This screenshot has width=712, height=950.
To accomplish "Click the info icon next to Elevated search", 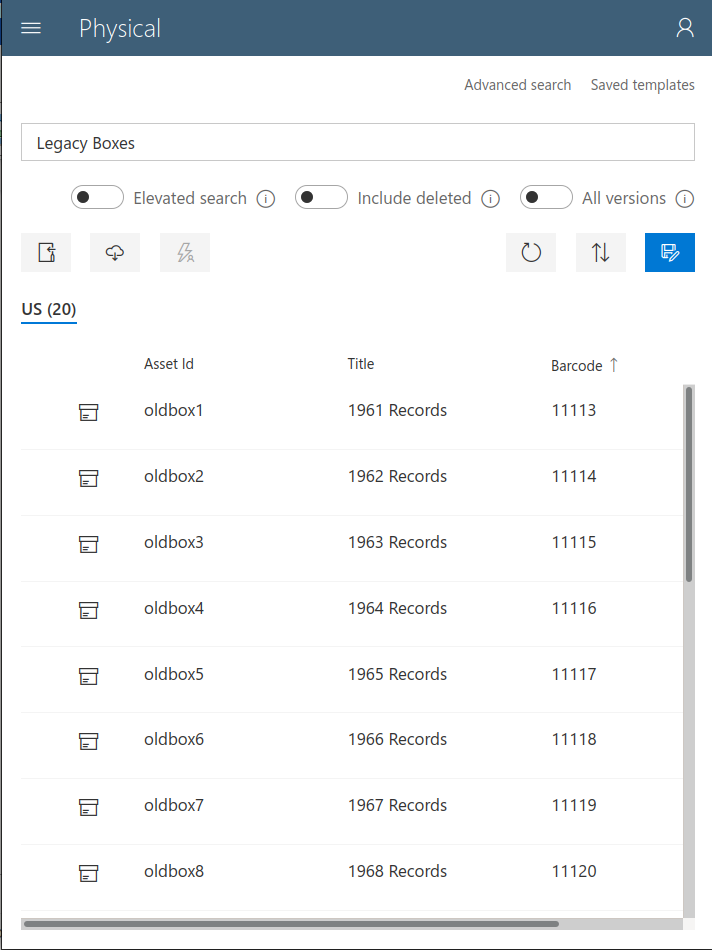I will tap(266, 198).
